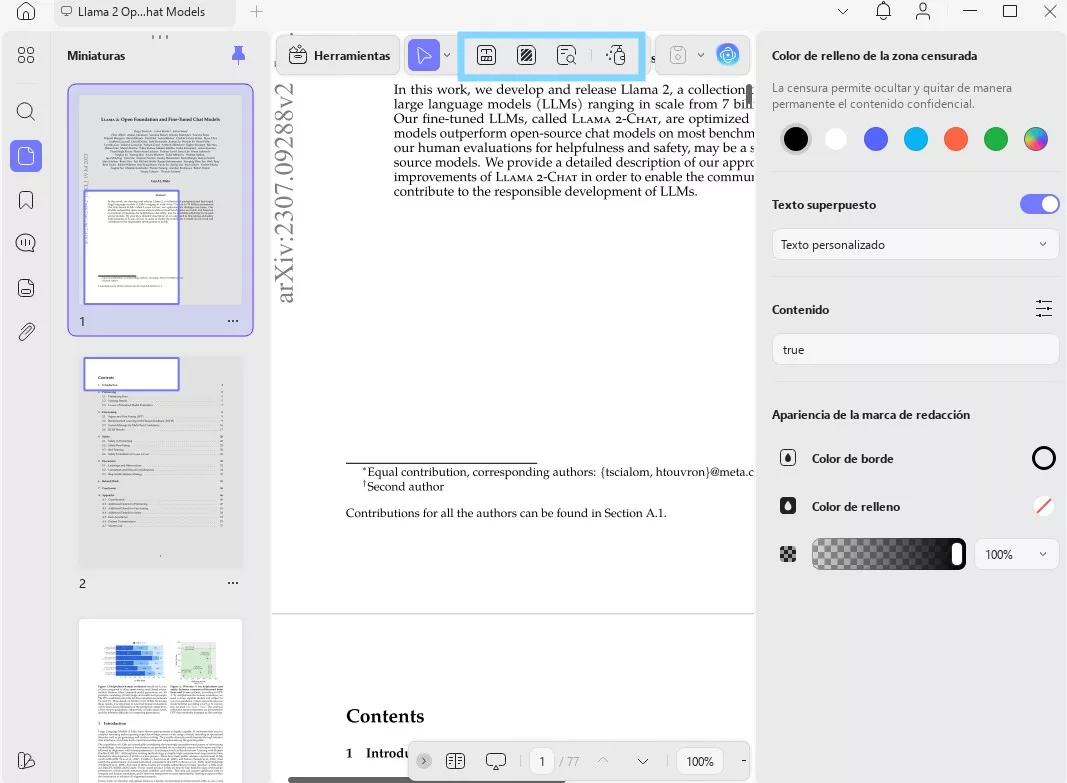The width and height of the screenshot is (1067, 783).
Task: Click the Contenido text field
Action: pyautogui.click(x=915, y=350)
